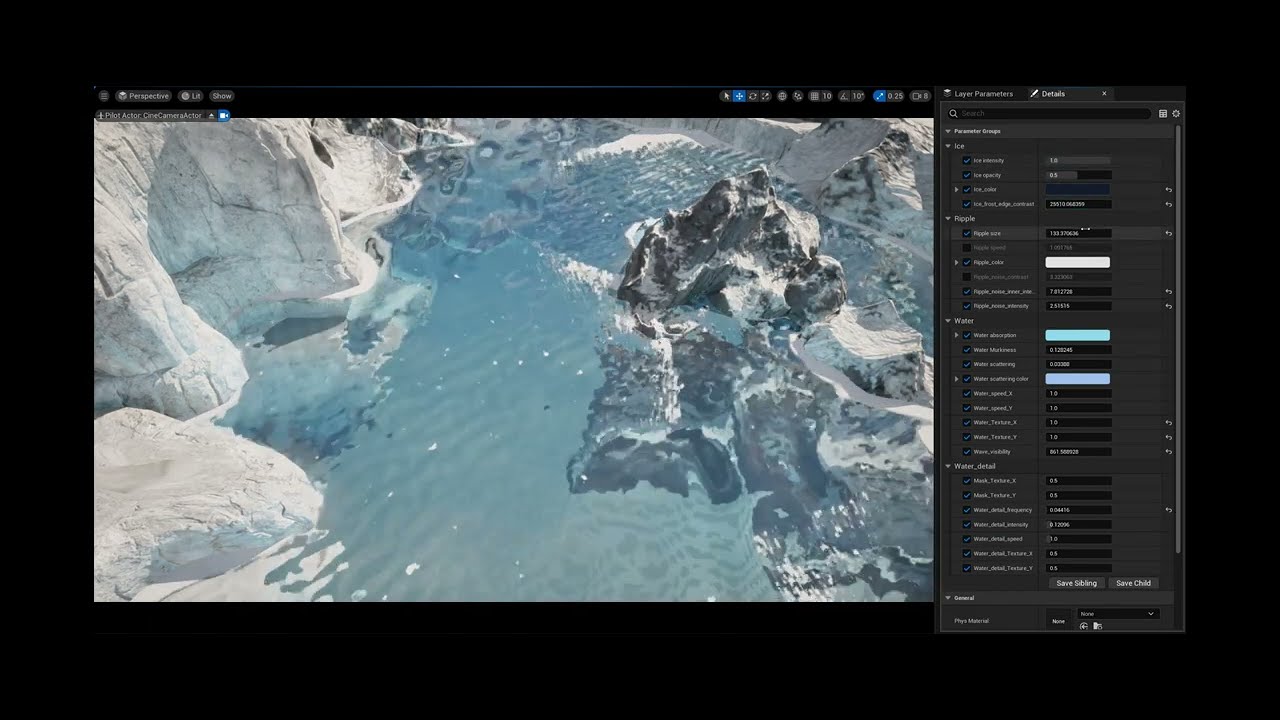
Task: Click the Ice opacity slider field
Action: (x=1078, y=175)
